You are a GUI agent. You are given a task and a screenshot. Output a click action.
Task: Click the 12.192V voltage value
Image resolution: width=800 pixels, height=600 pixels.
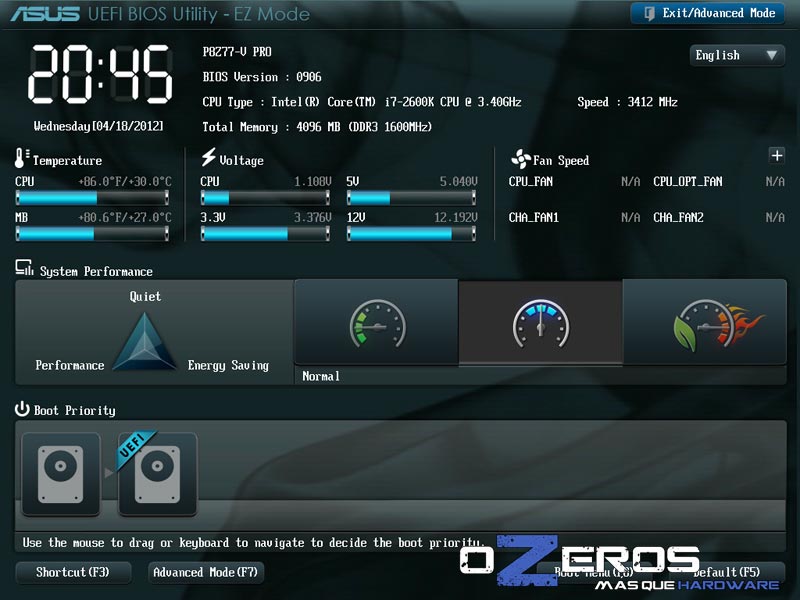tap(456, 218)
